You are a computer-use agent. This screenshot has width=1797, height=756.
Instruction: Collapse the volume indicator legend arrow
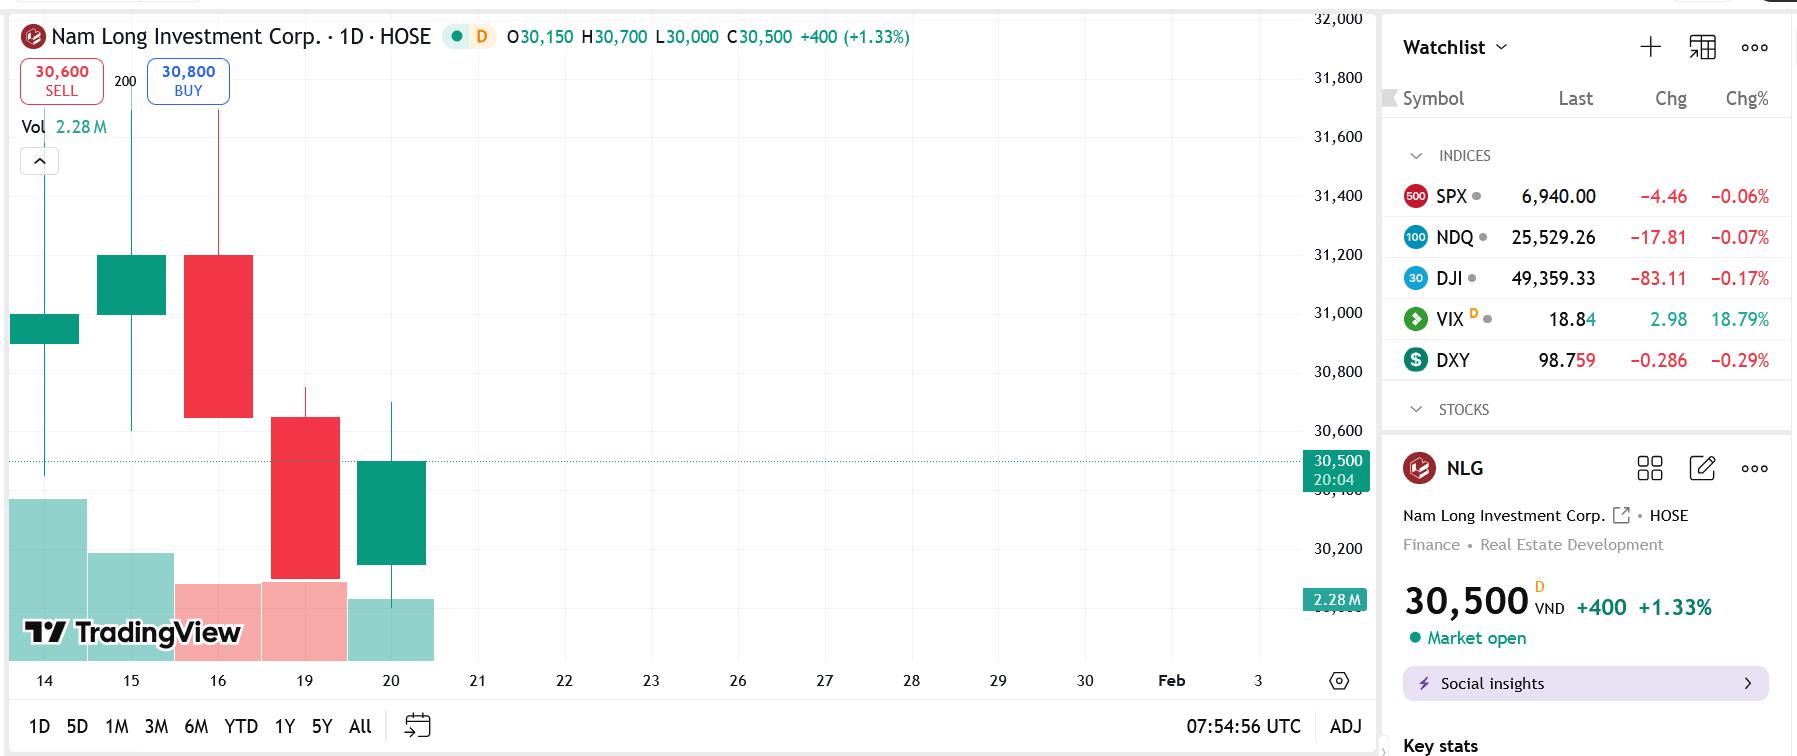coord(40,161)
